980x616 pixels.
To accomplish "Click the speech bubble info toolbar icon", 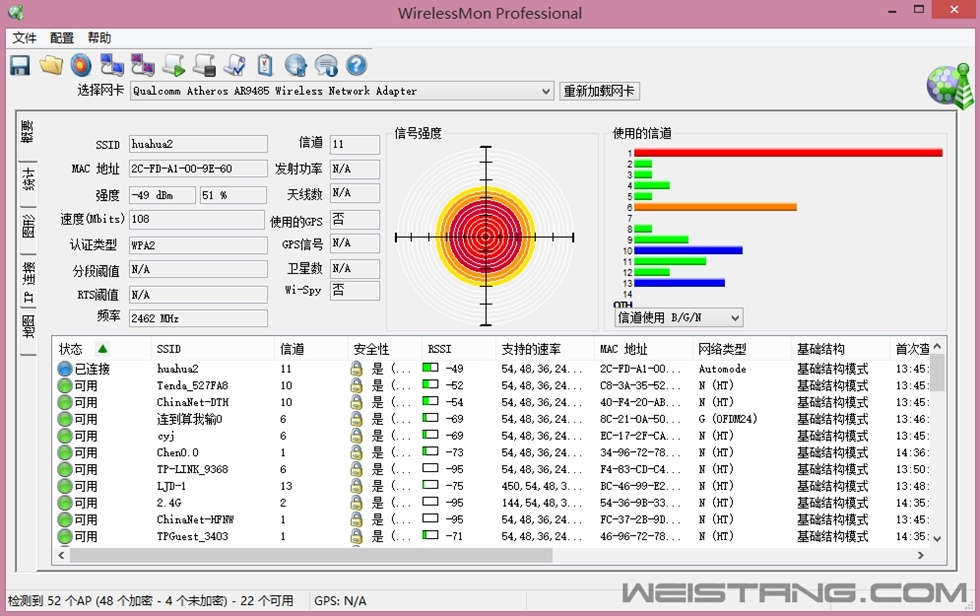I will 326,66.
